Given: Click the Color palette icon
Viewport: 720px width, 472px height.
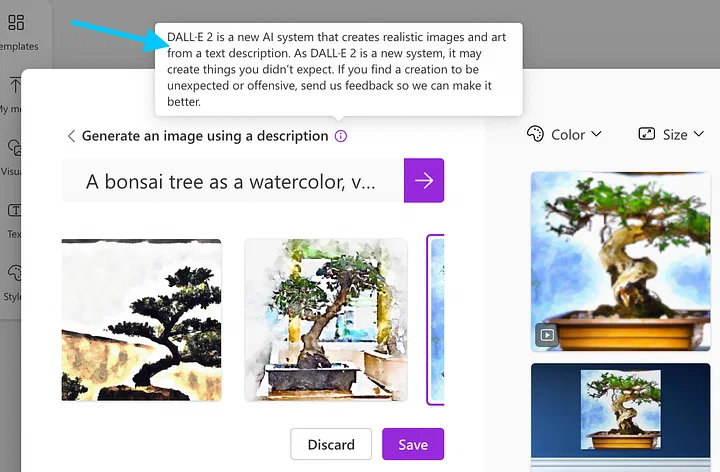Looking at the screenshot, I should [535, 134].
